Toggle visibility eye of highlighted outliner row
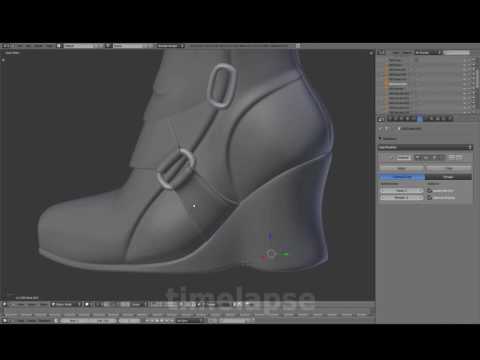 [x=465, y=84]
